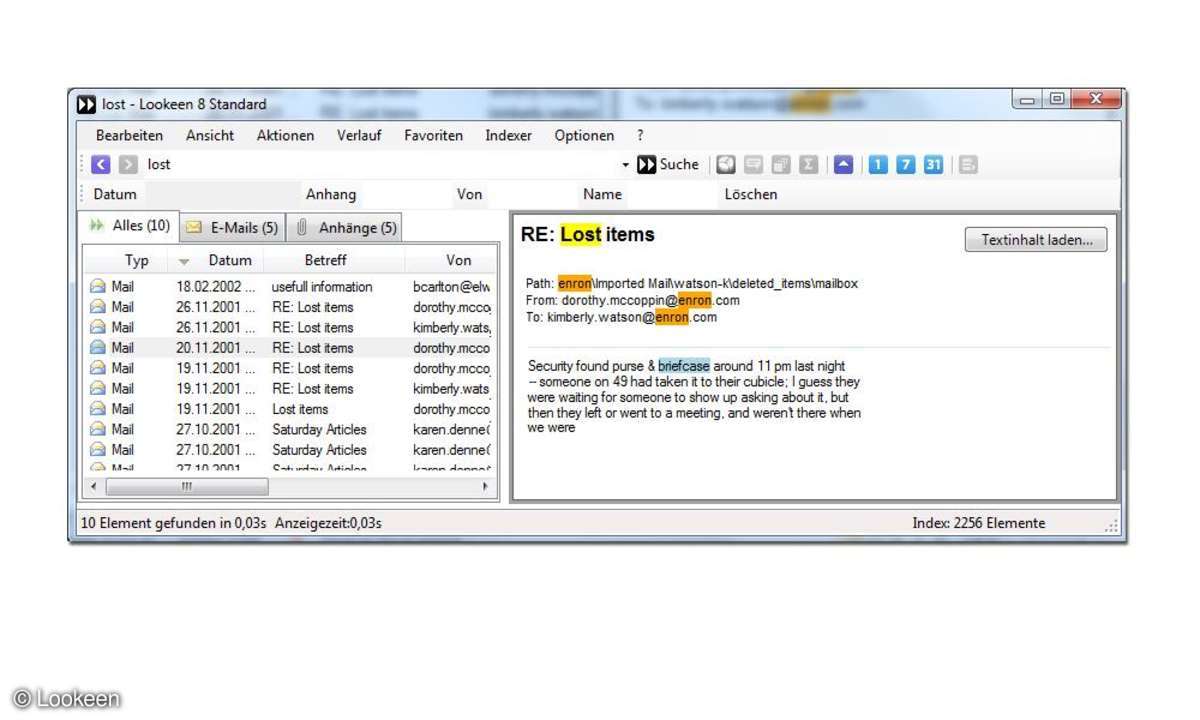This screenshot has height=720, width=1200.
Task: Open the Bearbeiten menu
Action: tap(129, 135)
